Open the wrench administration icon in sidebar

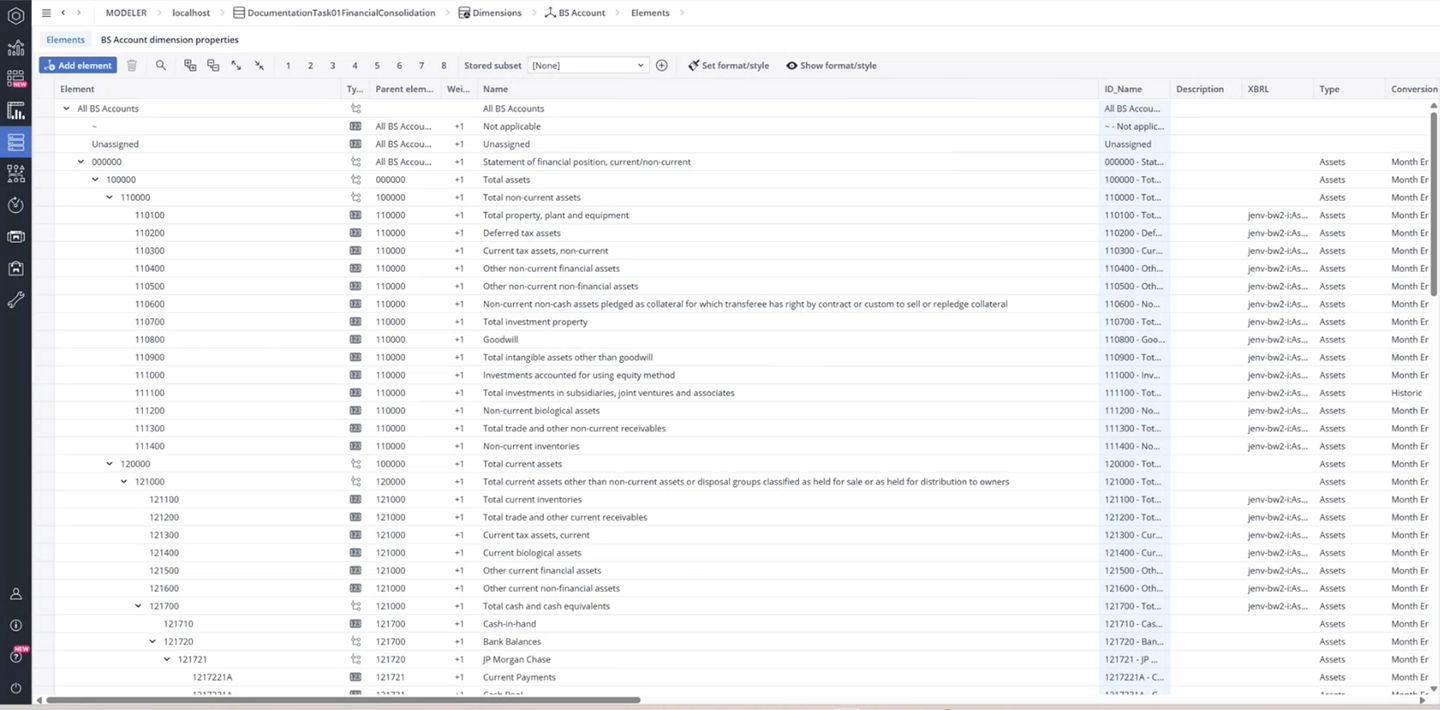15,300
